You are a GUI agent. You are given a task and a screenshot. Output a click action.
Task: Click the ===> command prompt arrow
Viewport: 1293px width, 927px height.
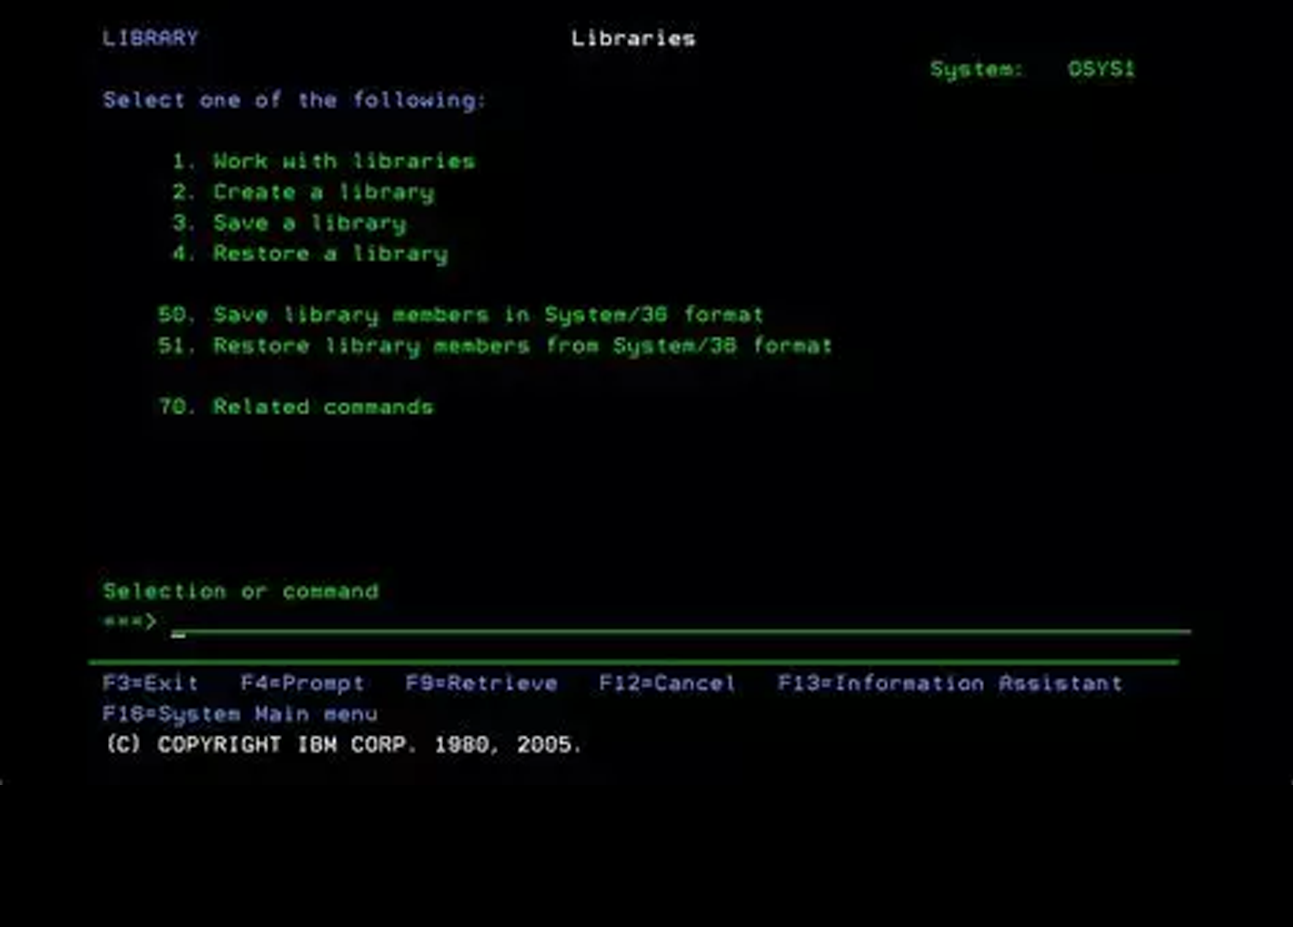coord(130,622)
